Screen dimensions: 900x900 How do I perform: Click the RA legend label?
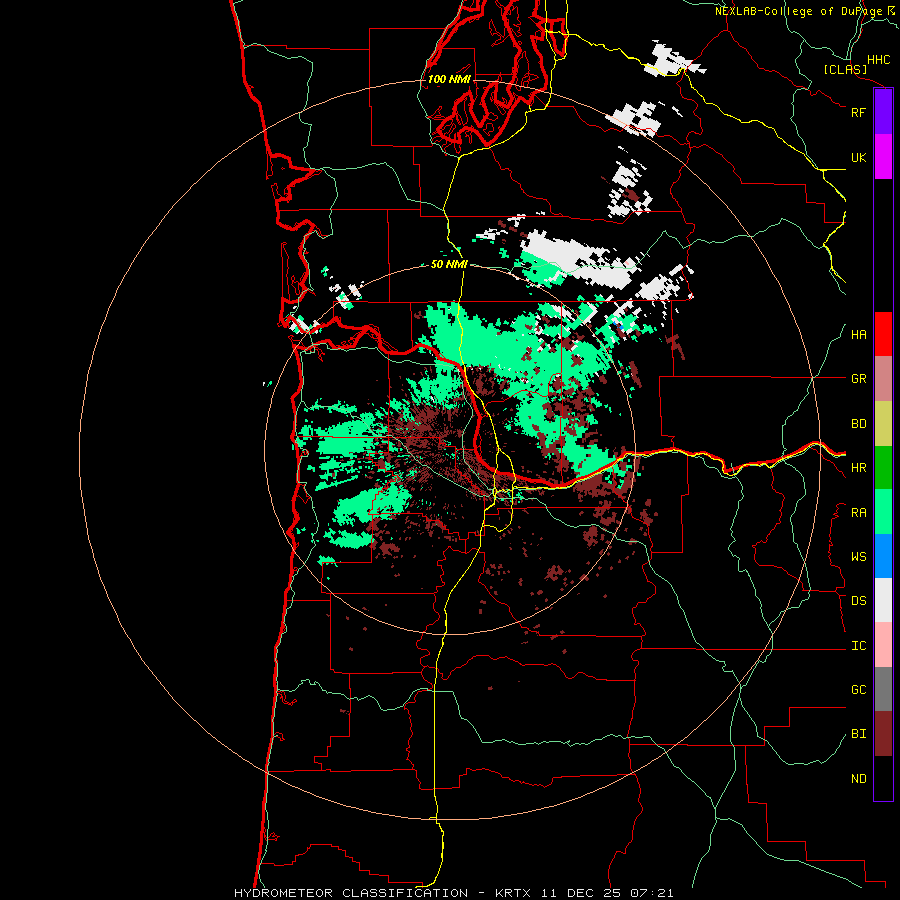point(858,513)
